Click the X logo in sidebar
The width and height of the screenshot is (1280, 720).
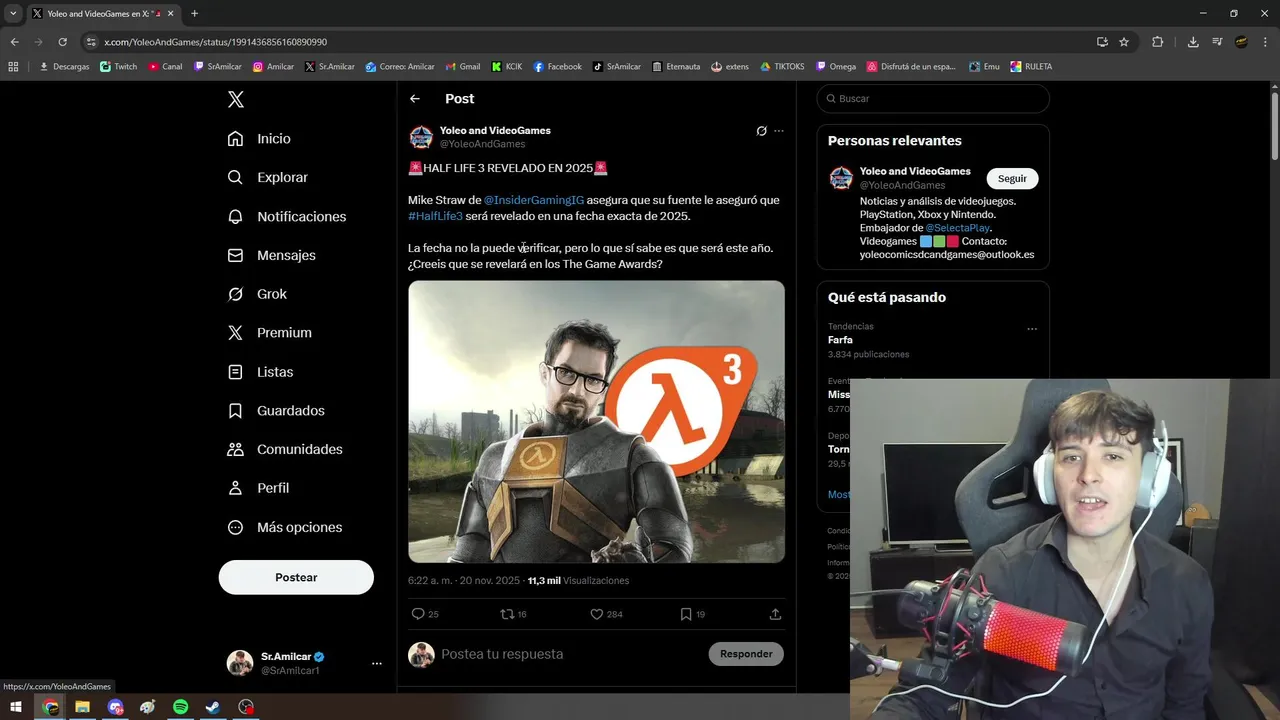click(x=235, y=99)
